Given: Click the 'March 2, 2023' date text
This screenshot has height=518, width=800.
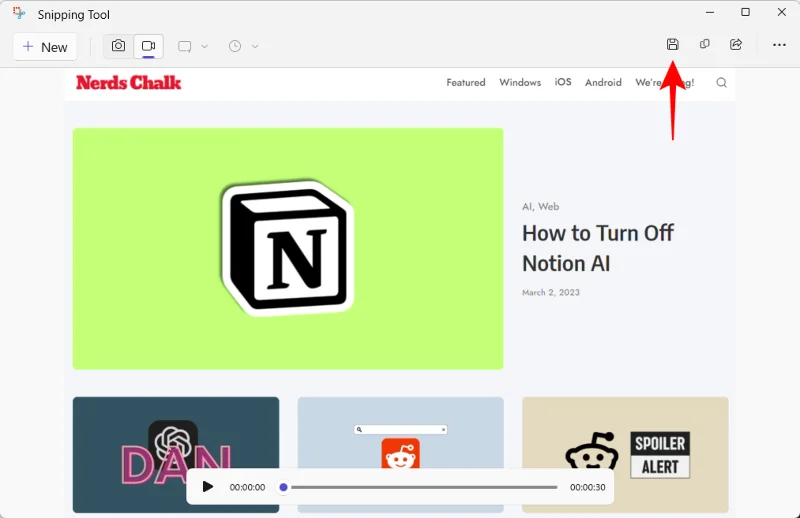Looking at the screenshot, I should (551, 292).
